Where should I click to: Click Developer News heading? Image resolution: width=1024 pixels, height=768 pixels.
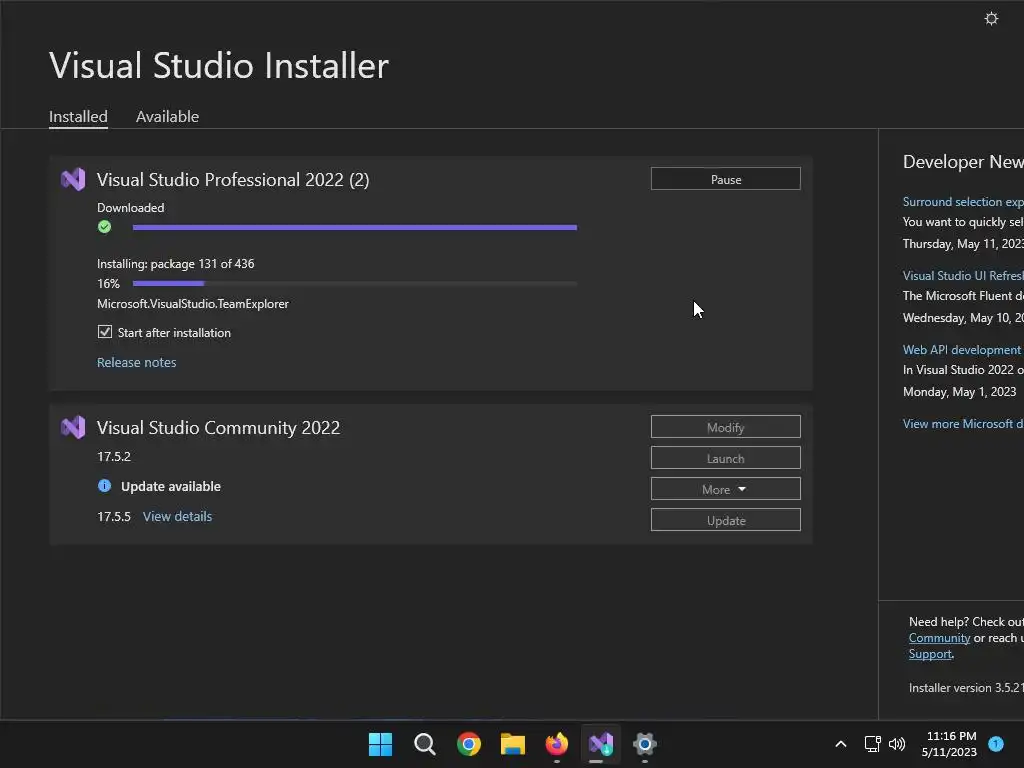963,162
